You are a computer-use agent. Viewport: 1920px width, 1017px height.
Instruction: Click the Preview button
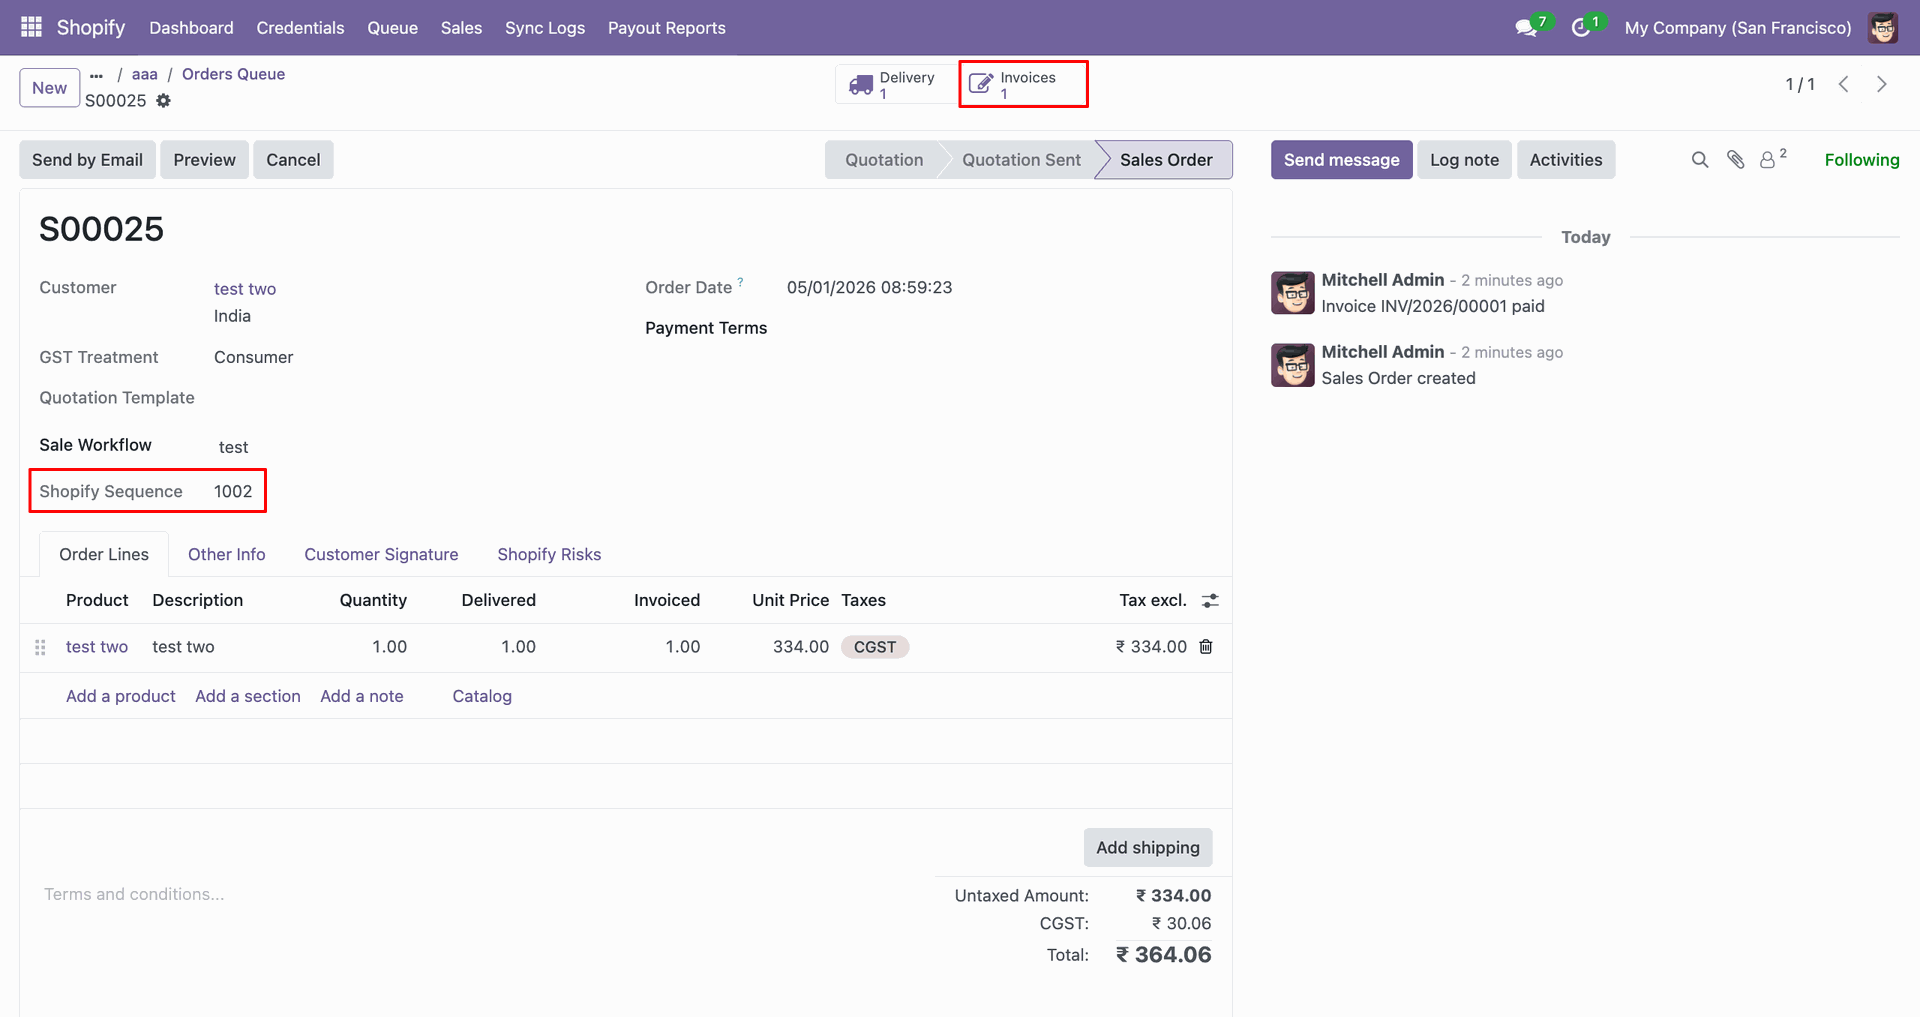pyautogui.click(x=204, y=160)
